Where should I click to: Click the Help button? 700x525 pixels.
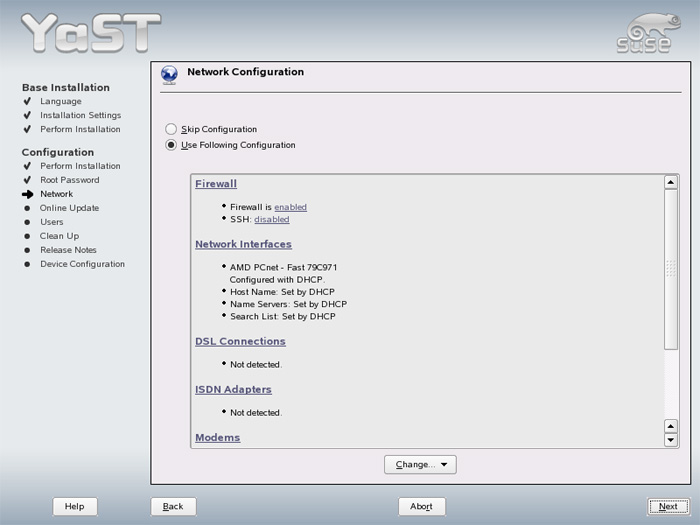coord(75,506)
